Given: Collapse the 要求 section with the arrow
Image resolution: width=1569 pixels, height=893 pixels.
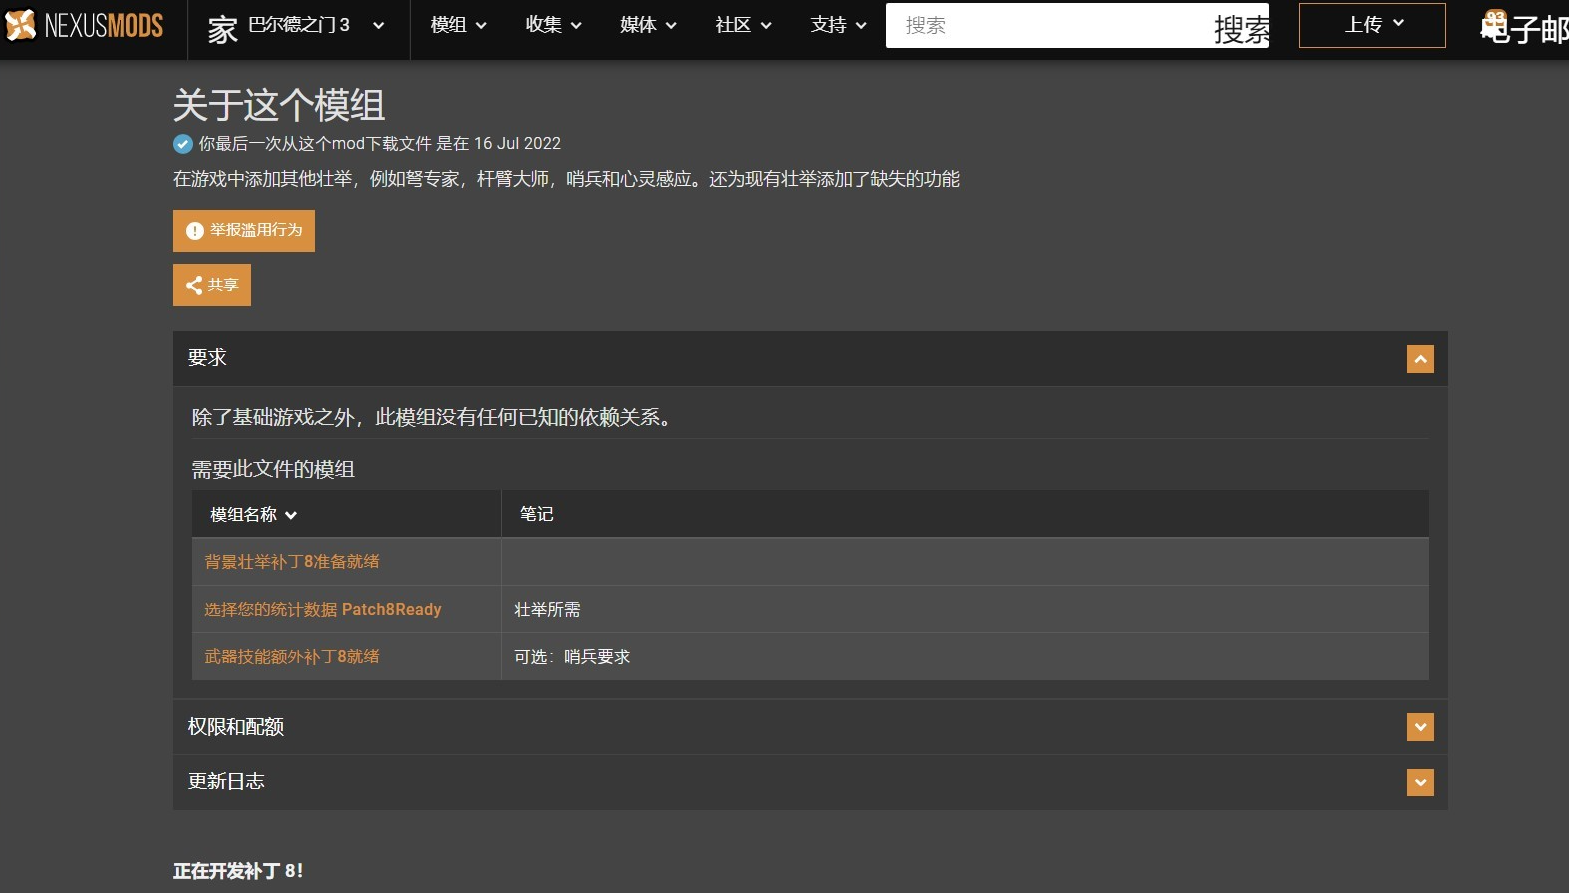Looking at the screenshot, I should click(1420, 359).
